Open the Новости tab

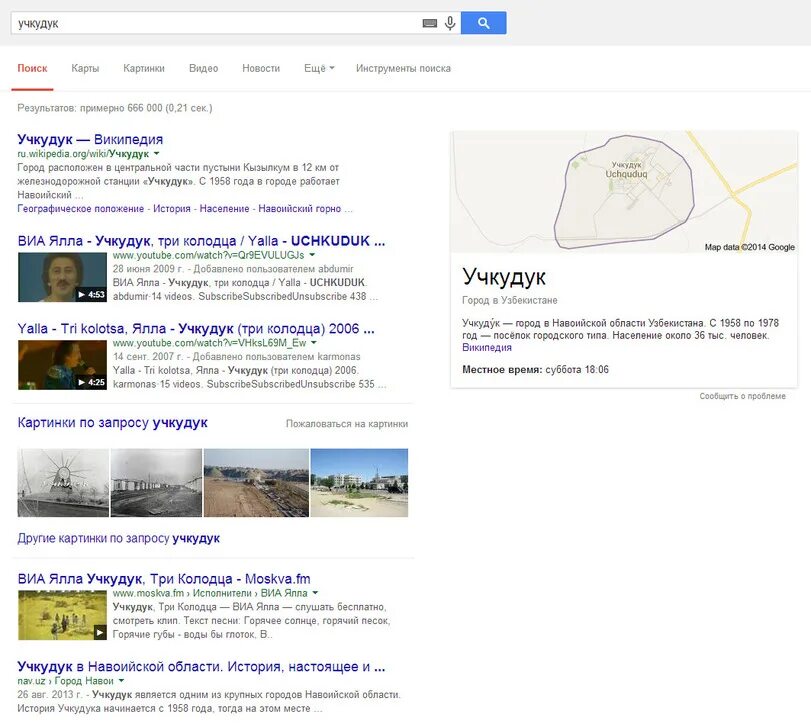point(261,68)
